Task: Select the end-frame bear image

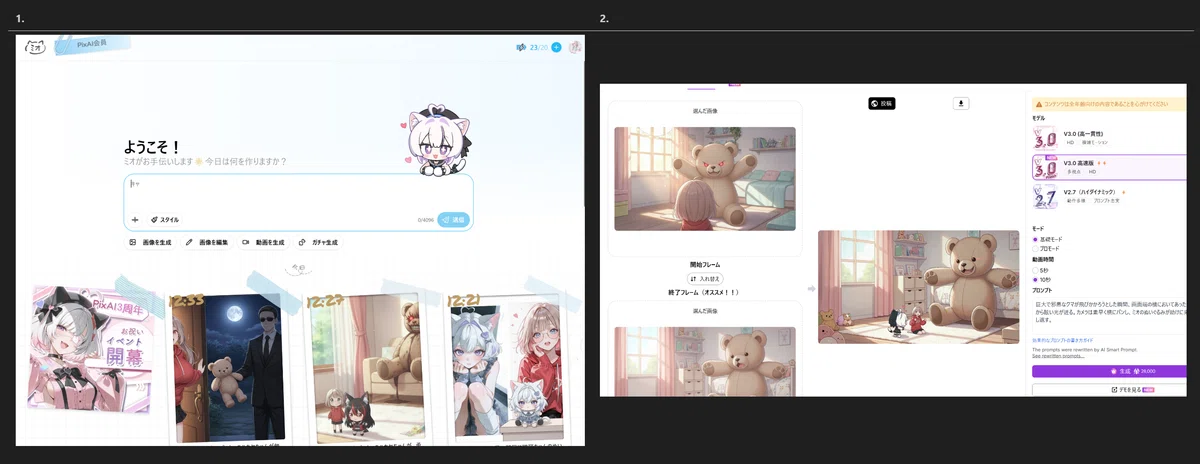Action: pos(705,361)
